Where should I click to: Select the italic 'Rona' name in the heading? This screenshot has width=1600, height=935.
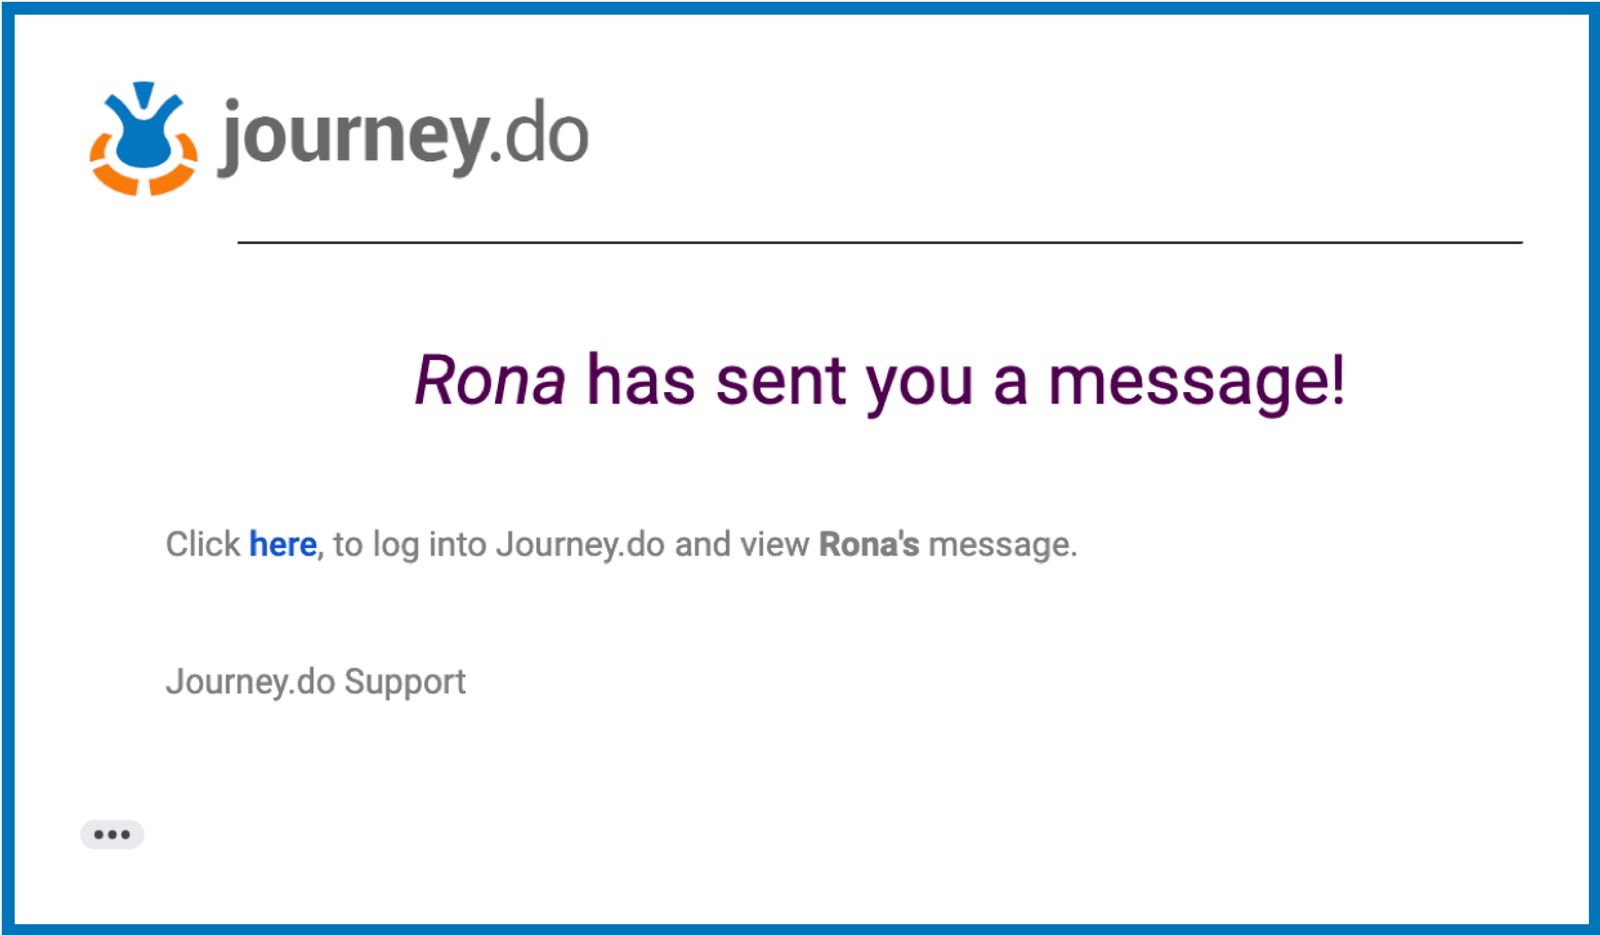coord(490,381)
